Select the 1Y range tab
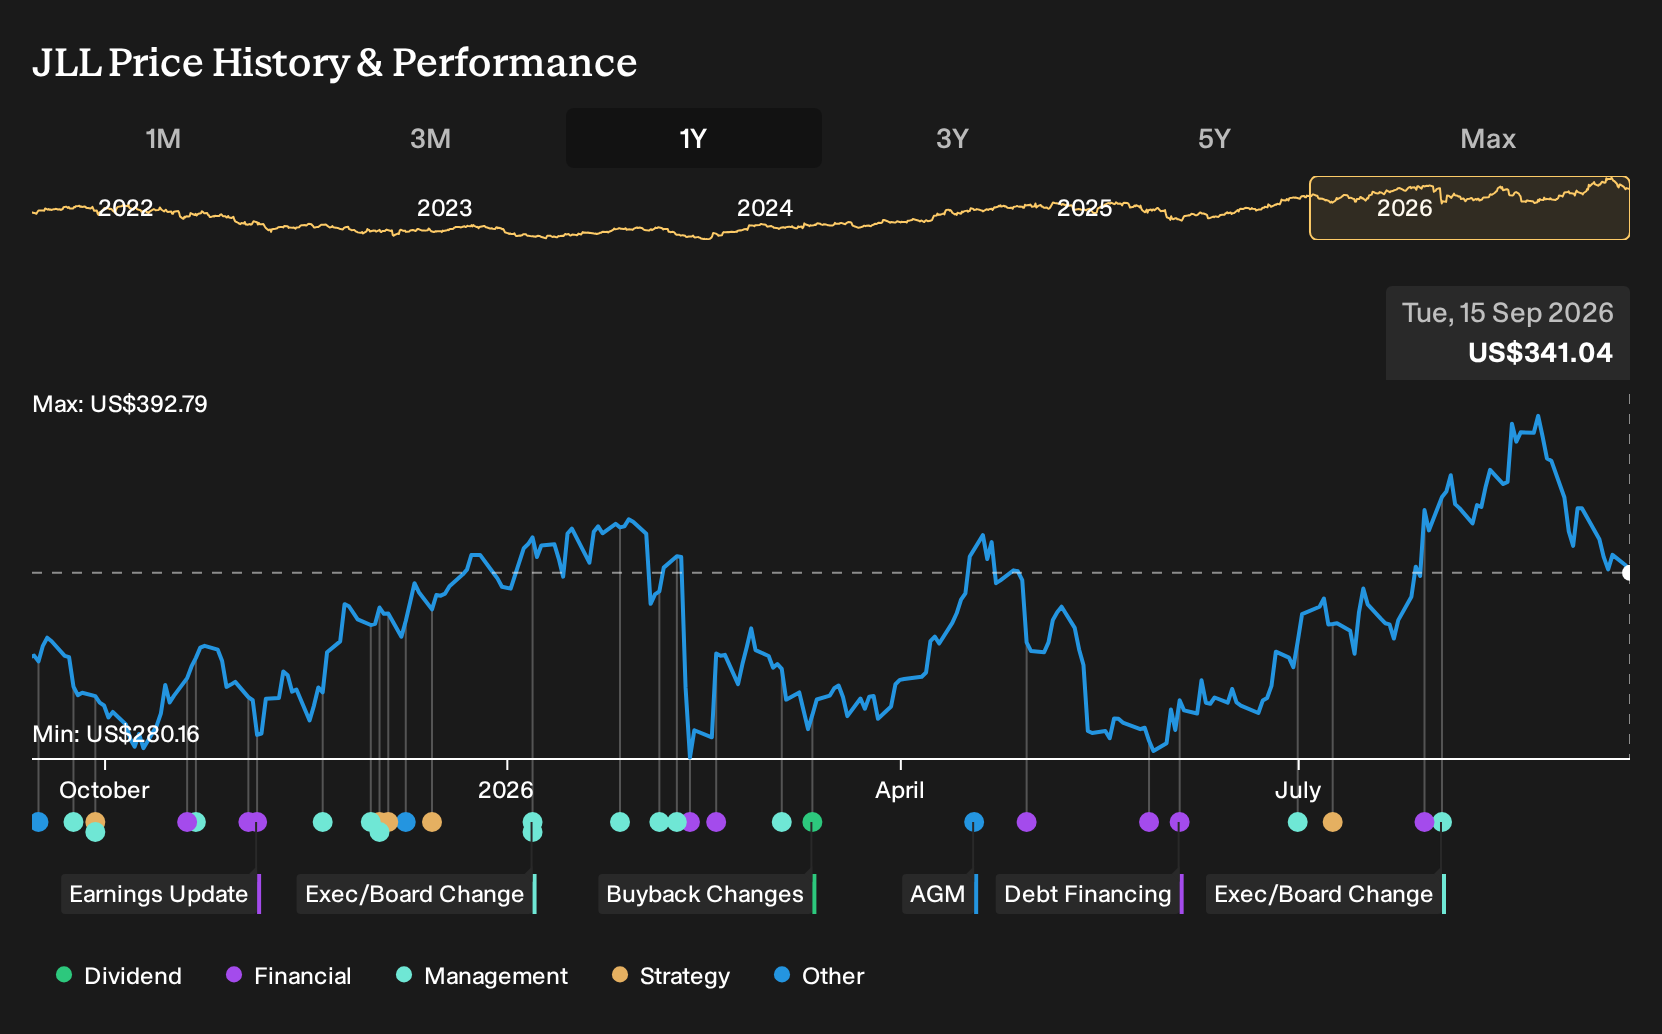This screenshot has height=1034, width=1662. point(693,138)
